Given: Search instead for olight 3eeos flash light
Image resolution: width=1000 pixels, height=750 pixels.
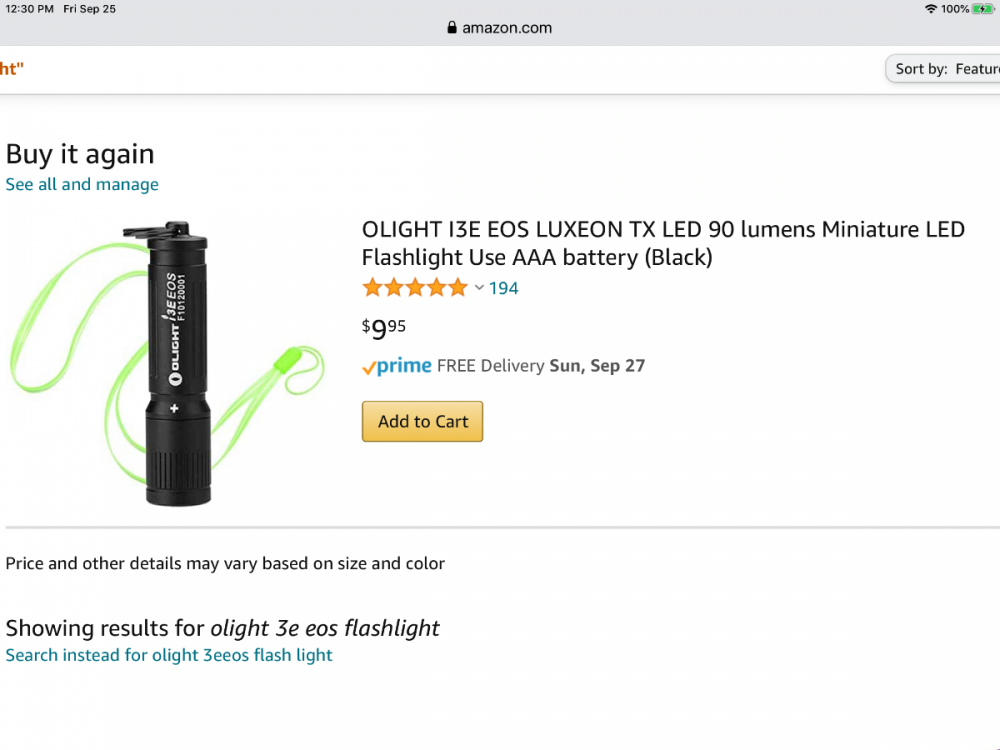Looking at the screenshot, I should (169, 655).
